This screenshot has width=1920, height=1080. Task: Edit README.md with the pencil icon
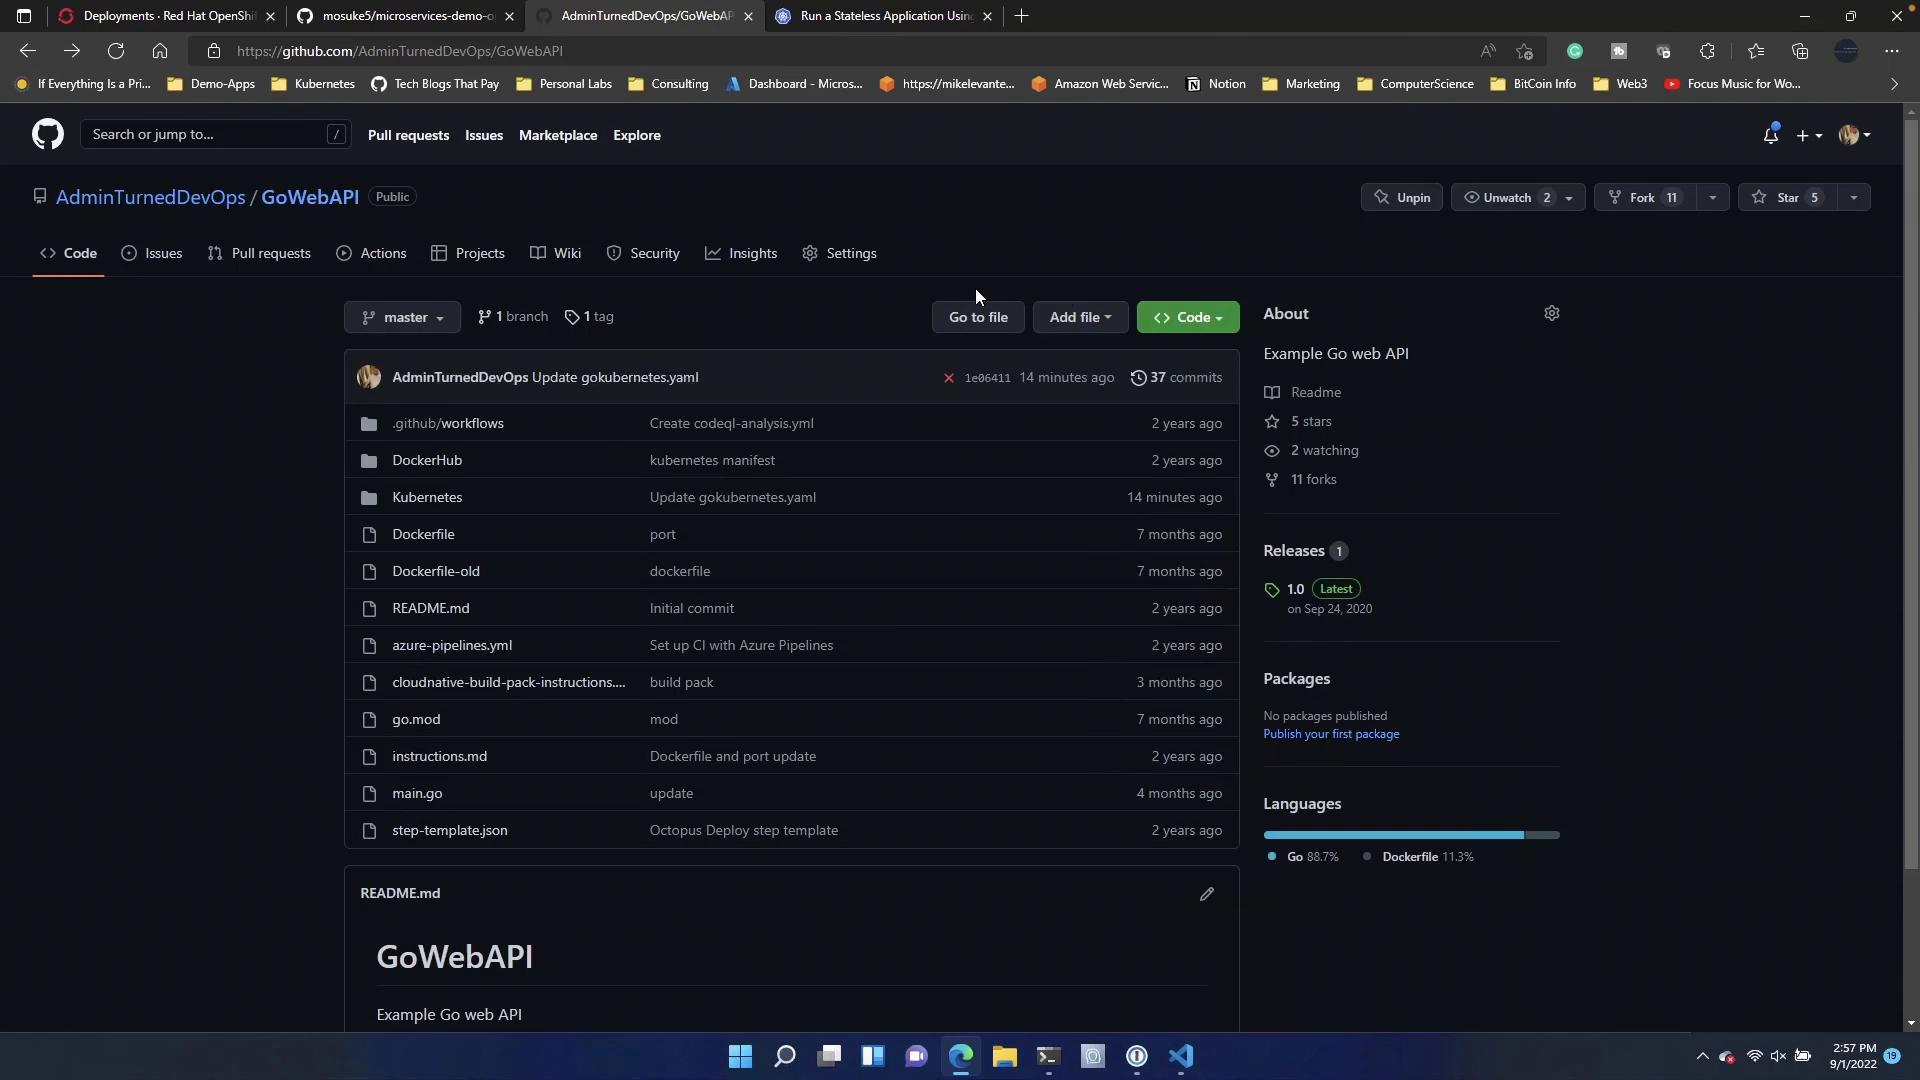pyautogui.click(x=1207, y=893)
